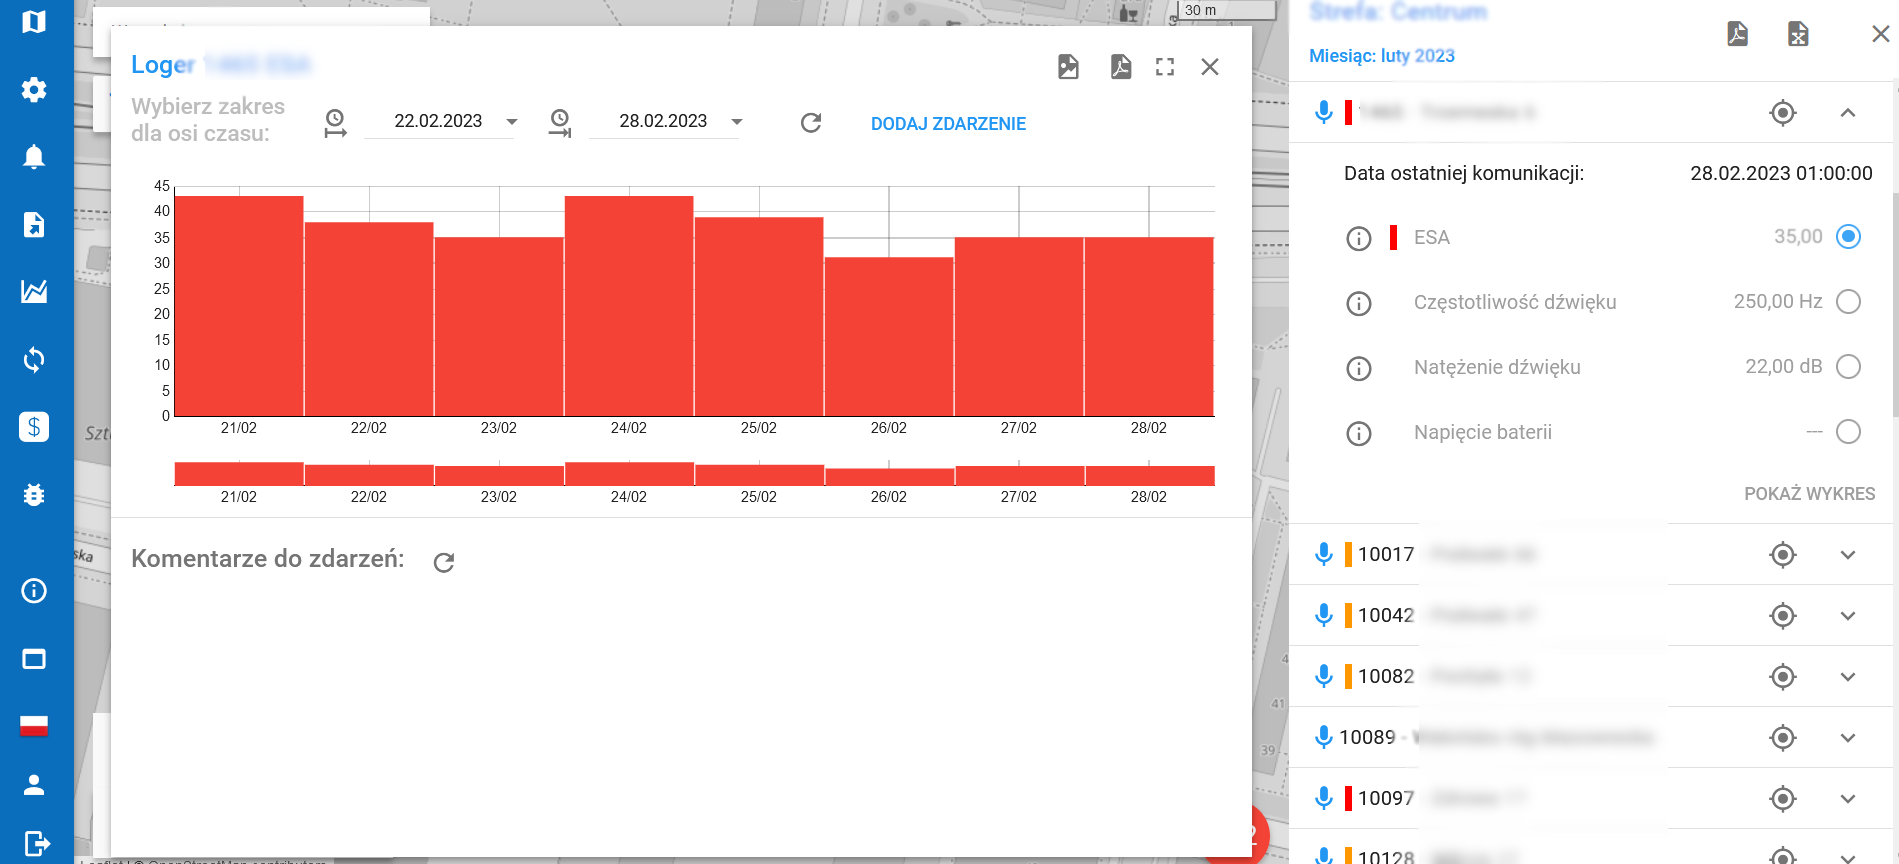Select the Częstotliwość dźwięku radio option
The height and width of the screenshot is (864, 1899).
1848,302
